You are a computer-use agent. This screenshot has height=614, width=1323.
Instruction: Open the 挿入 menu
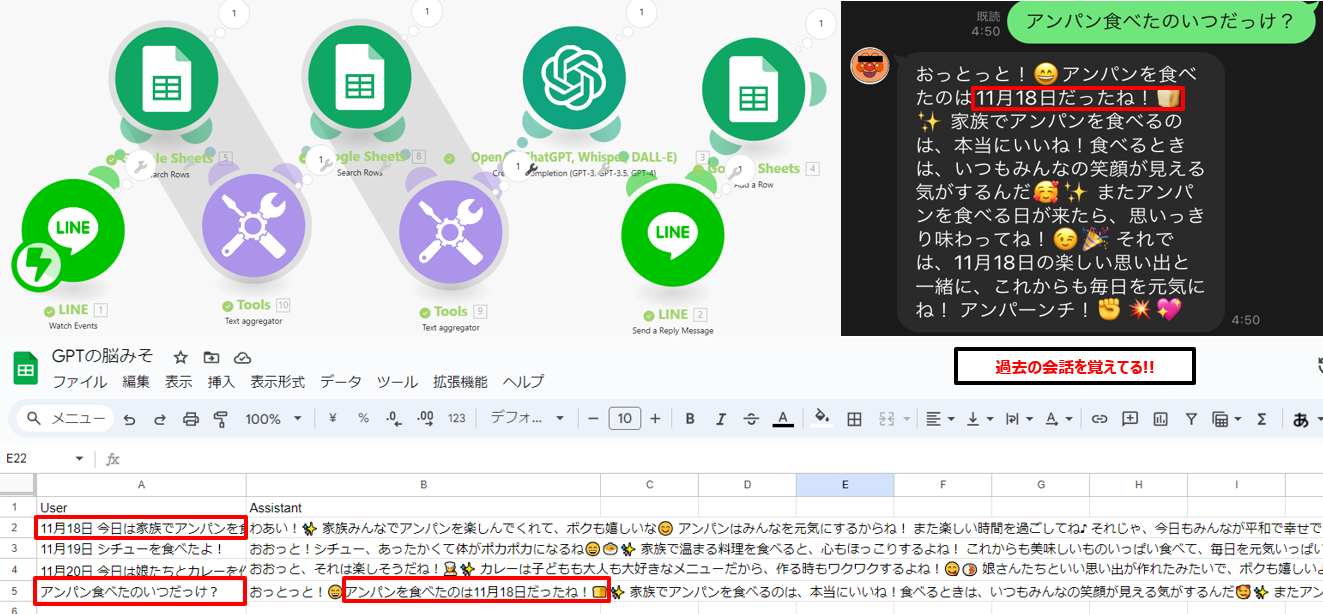(x=221, y=382)
